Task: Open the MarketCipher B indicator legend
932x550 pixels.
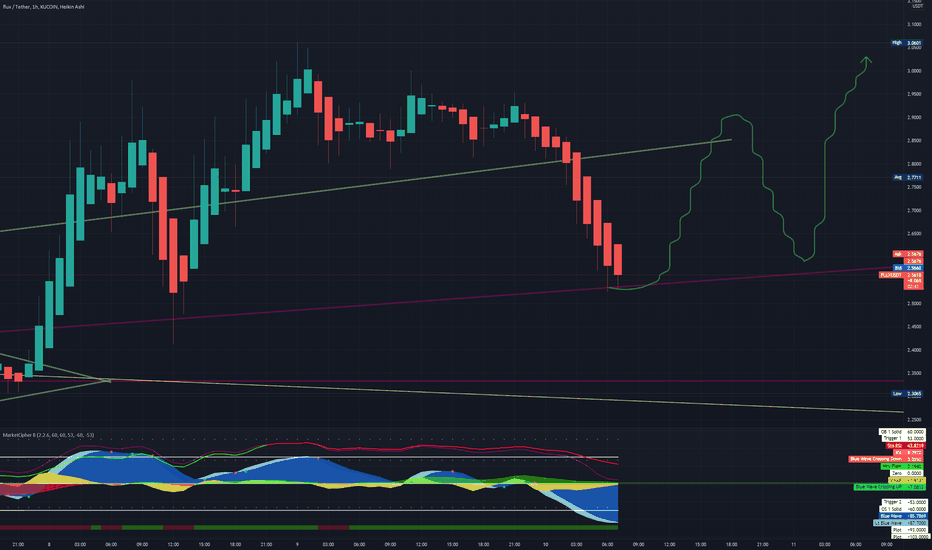Action: pyautogui.click(x=48, y=435)
